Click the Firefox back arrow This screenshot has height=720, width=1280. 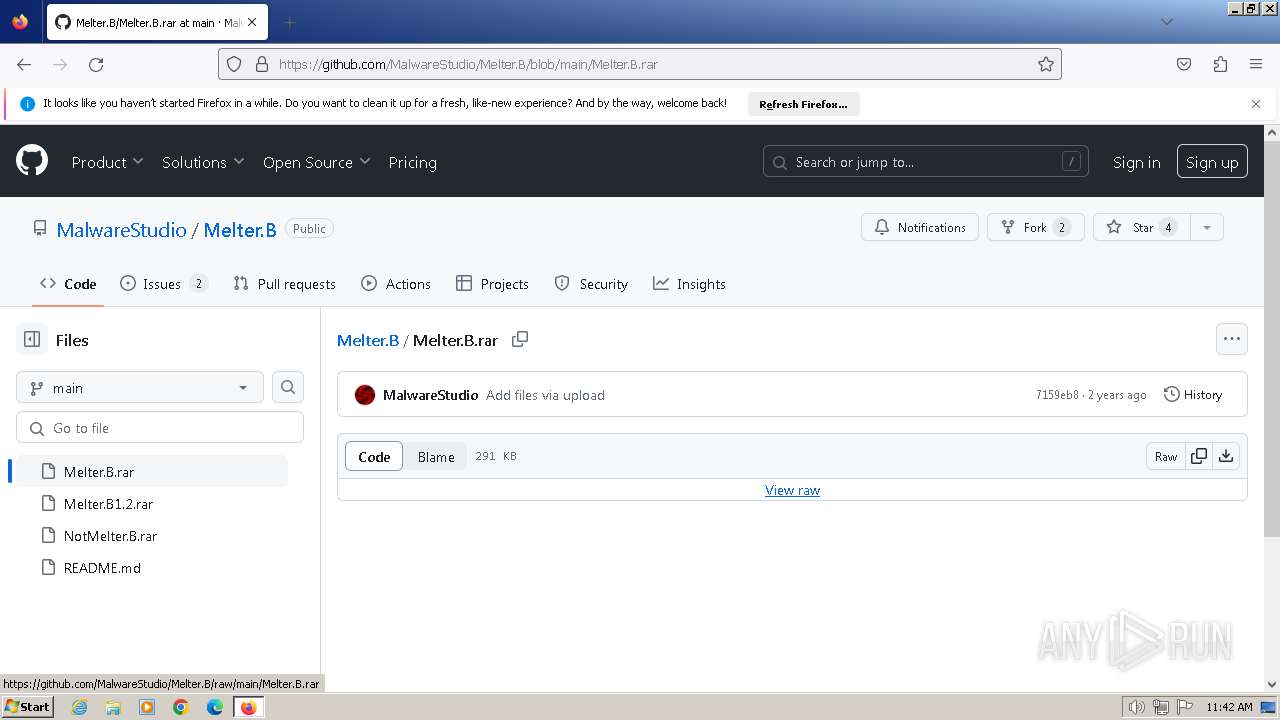24,64
